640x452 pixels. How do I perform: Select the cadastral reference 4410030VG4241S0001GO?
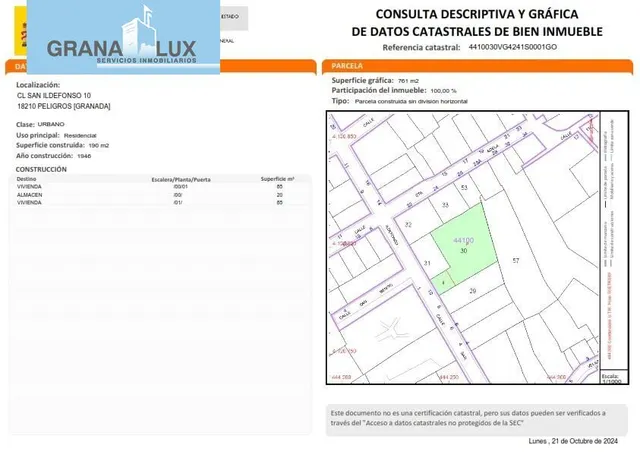pyautogui.click(x=512, y=47)
